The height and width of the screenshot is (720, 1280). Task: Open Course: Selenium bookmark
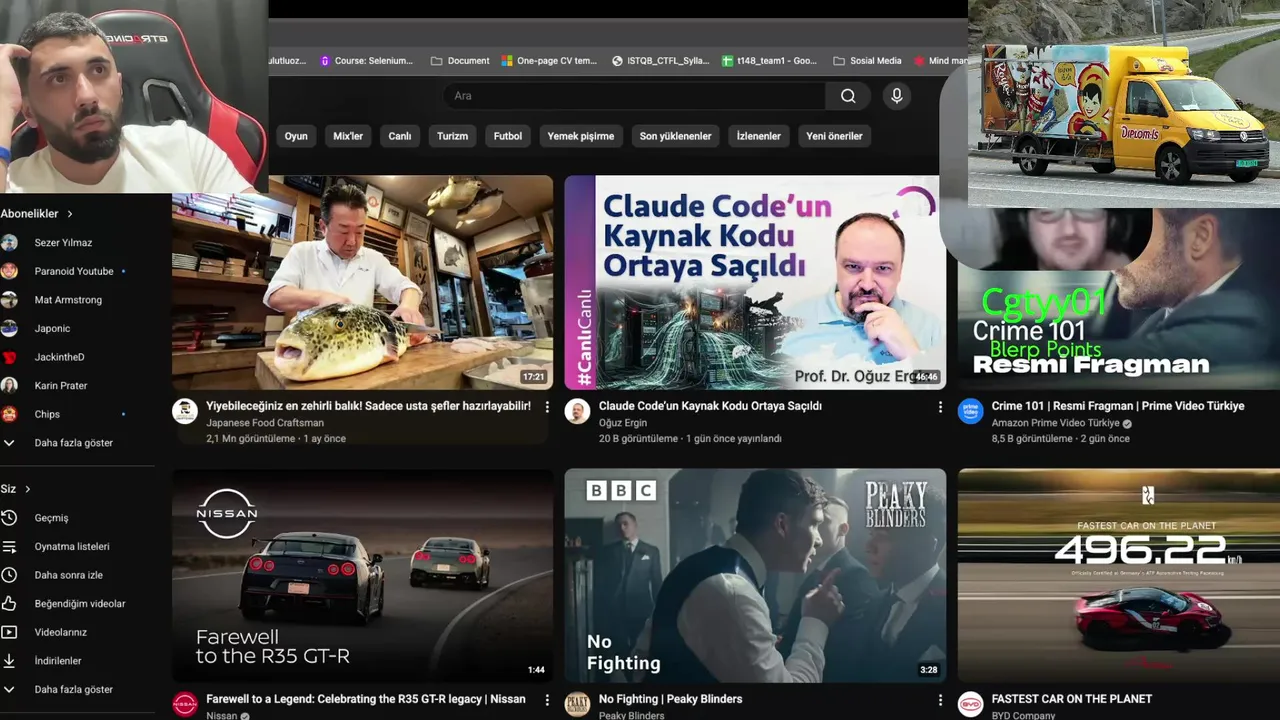pyautogui.click(x=366, y=61)
